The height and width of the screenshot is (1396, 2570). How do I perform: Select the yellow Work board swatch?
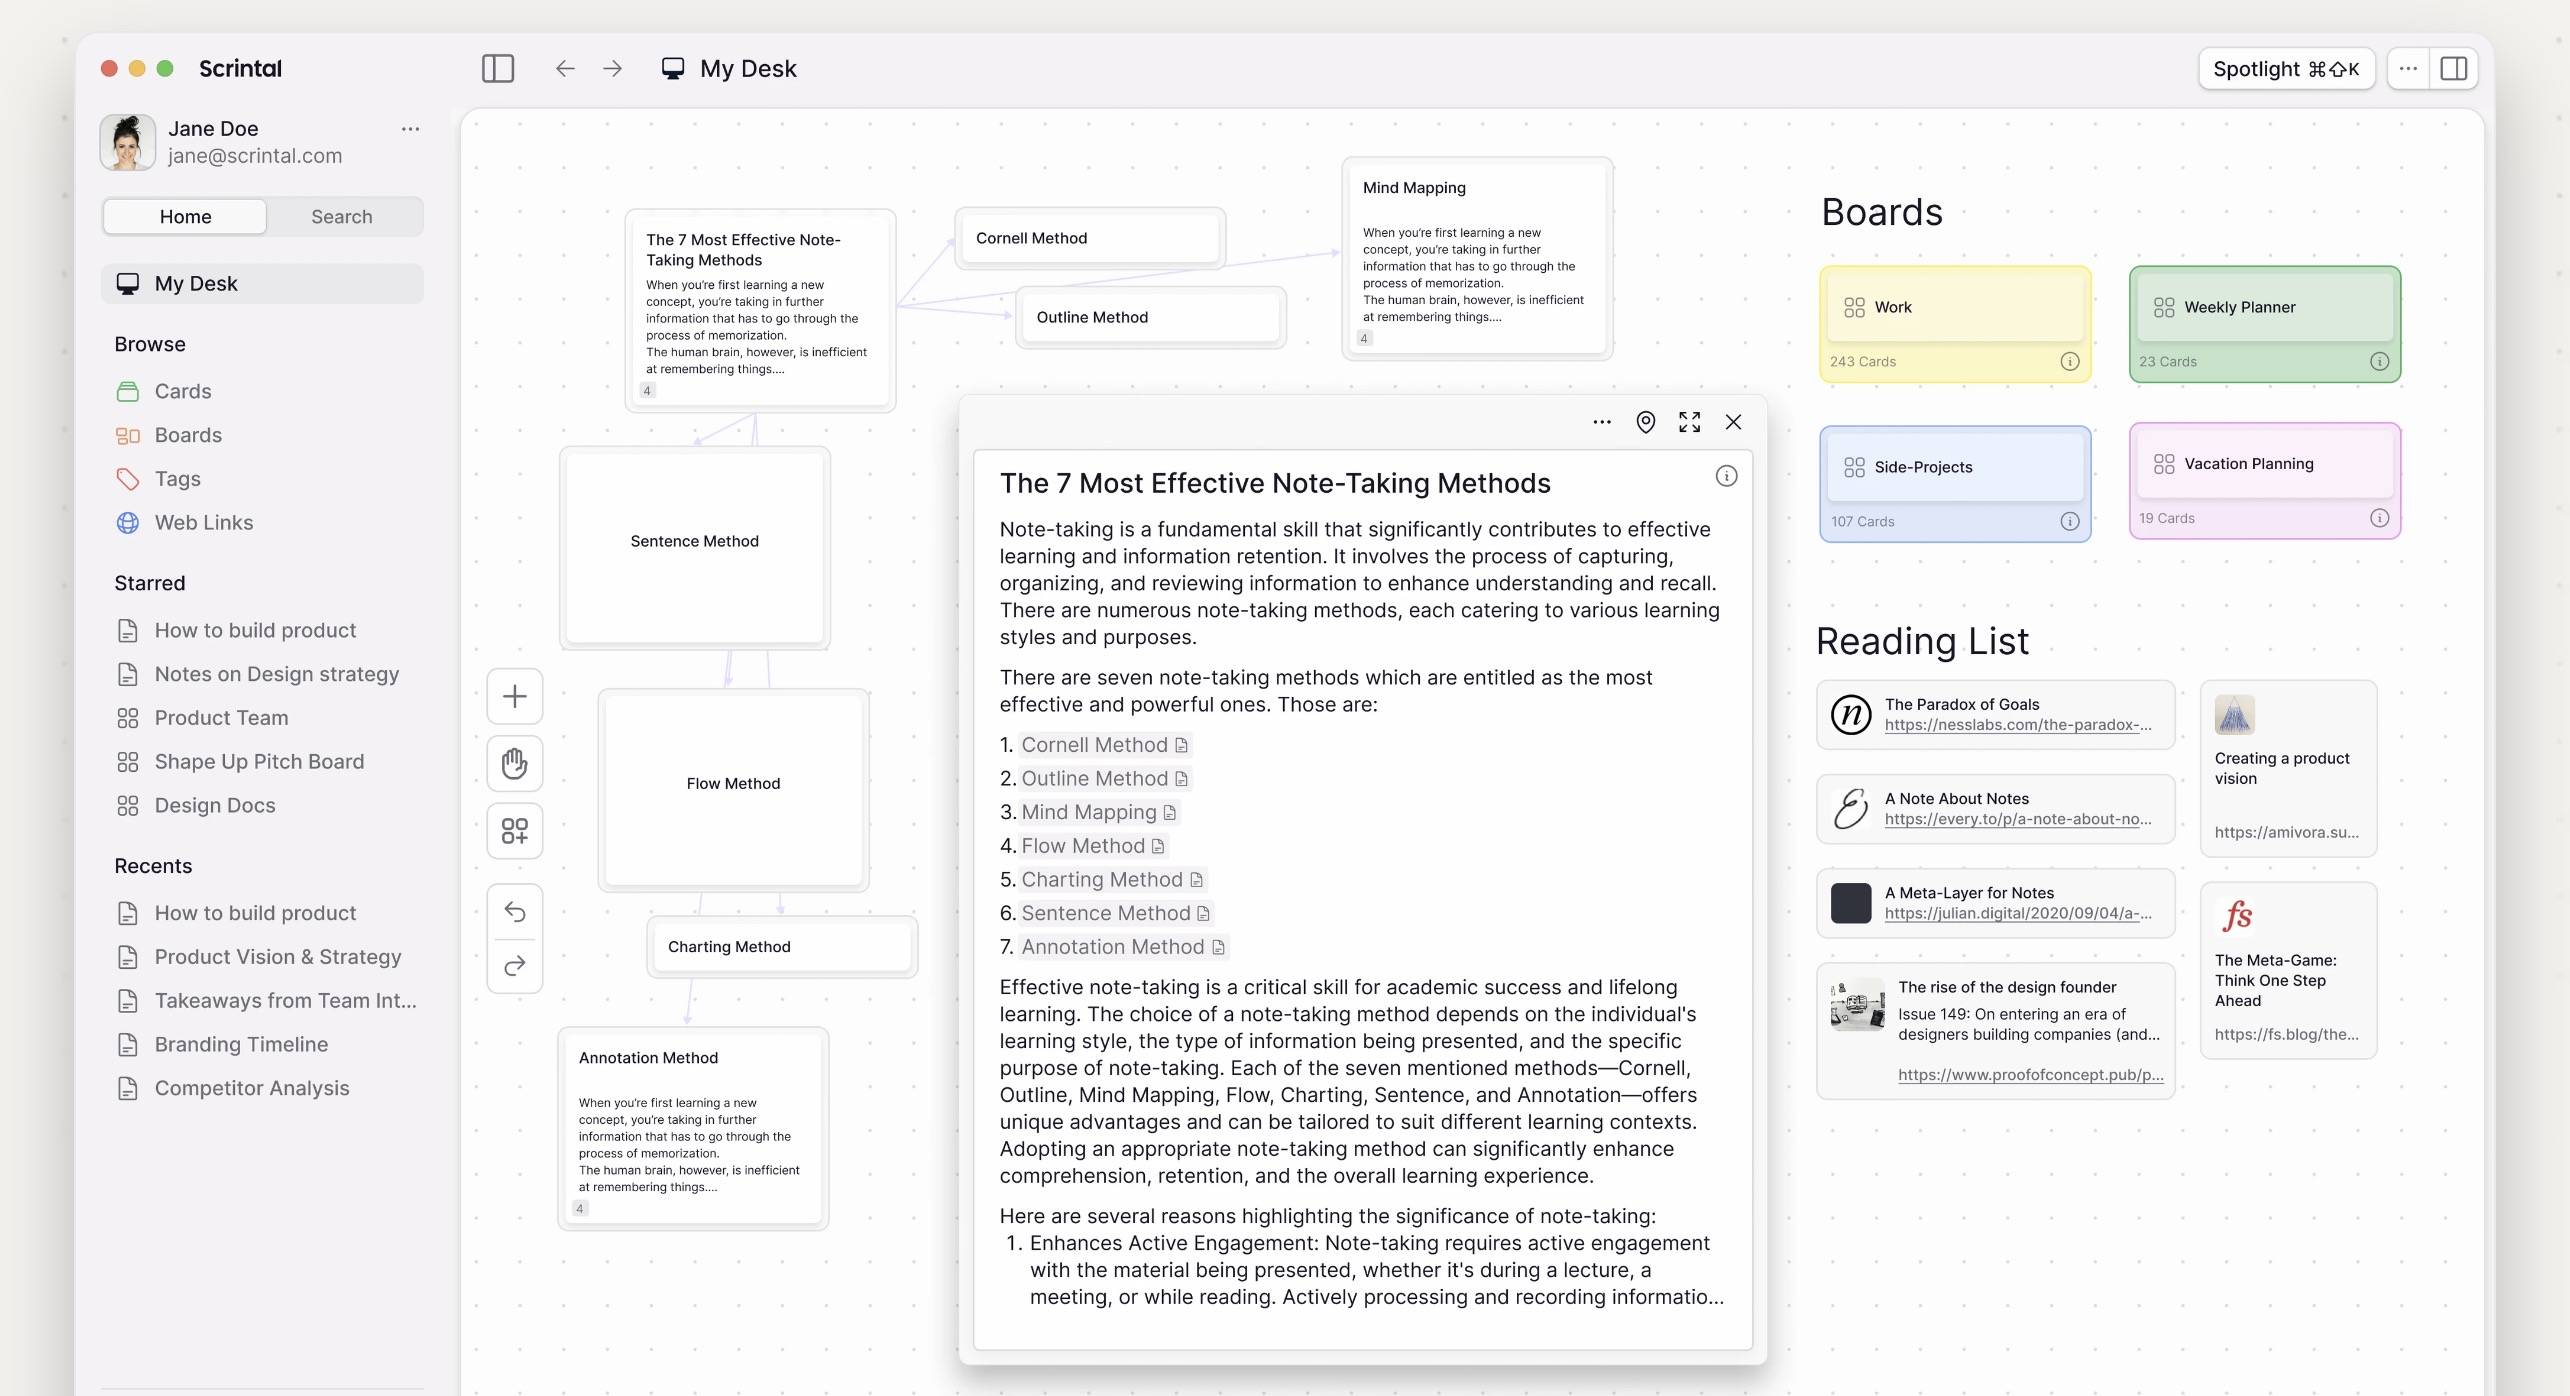click(x=1954, y=307)
